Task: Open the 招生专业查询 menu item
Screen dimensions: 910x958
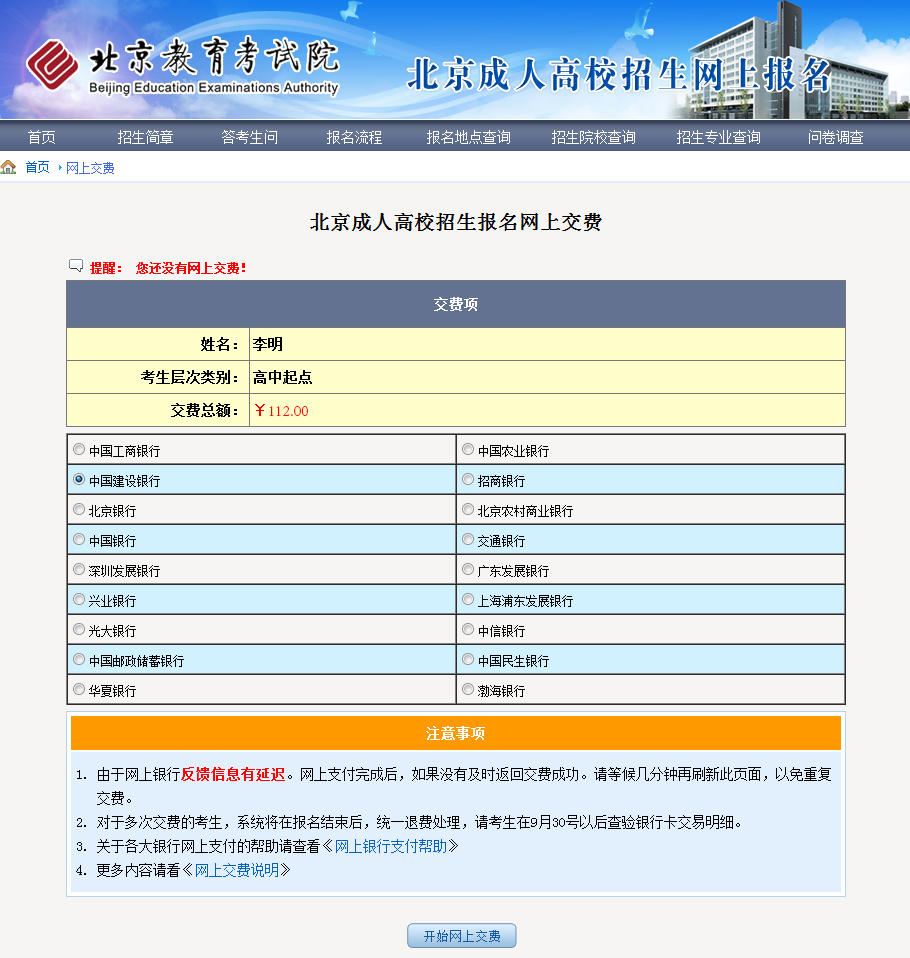Action: (718, 137)
